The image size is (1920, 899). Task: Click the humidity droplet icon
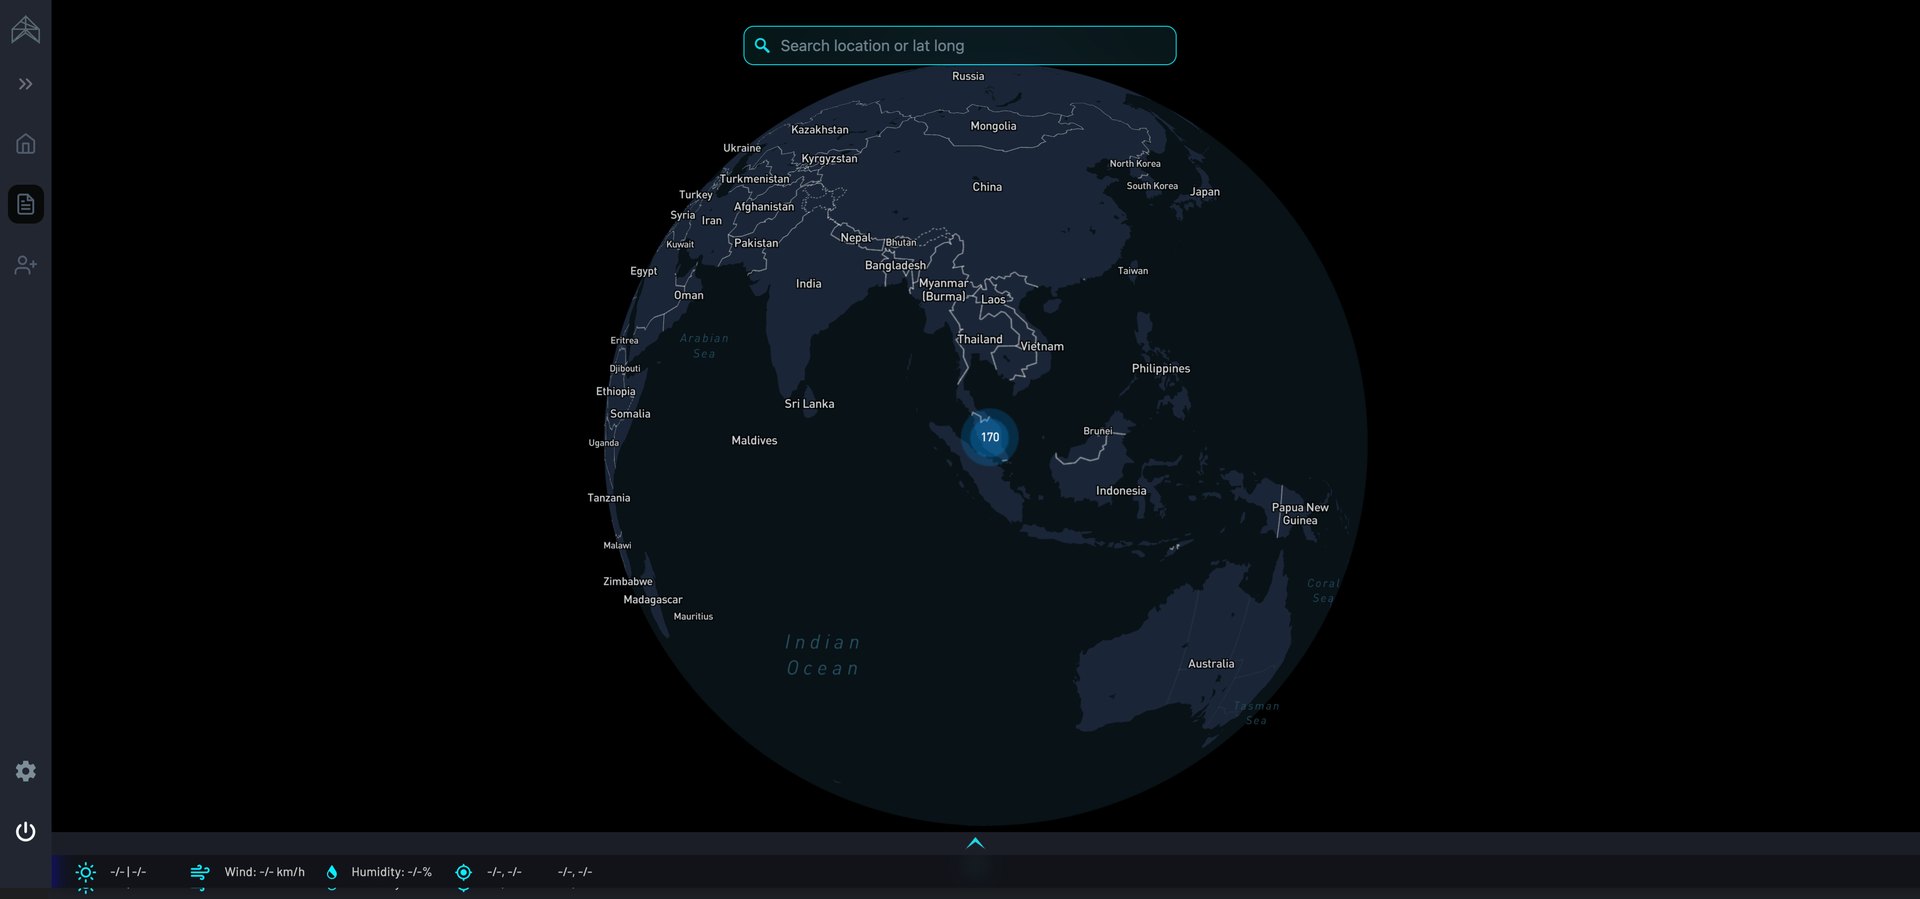coord(332,872)
